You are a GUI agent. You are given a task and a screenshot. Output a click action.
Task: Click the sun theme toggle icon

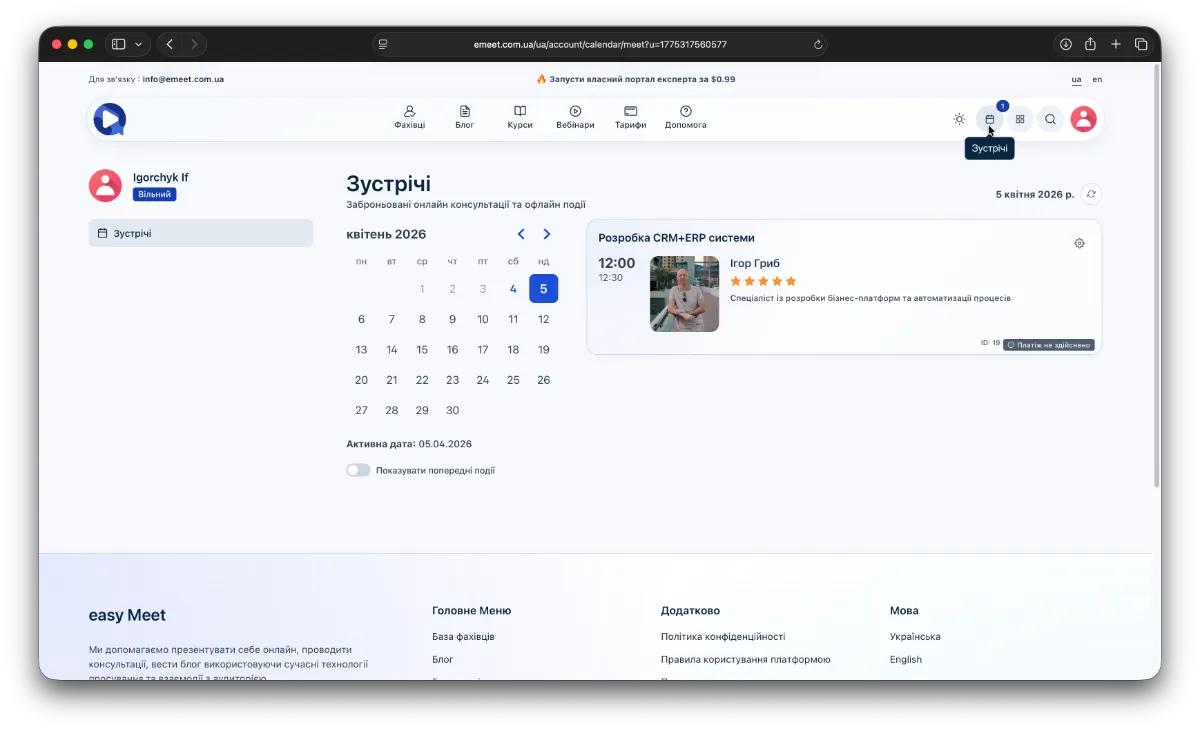[x=959, y=119]
